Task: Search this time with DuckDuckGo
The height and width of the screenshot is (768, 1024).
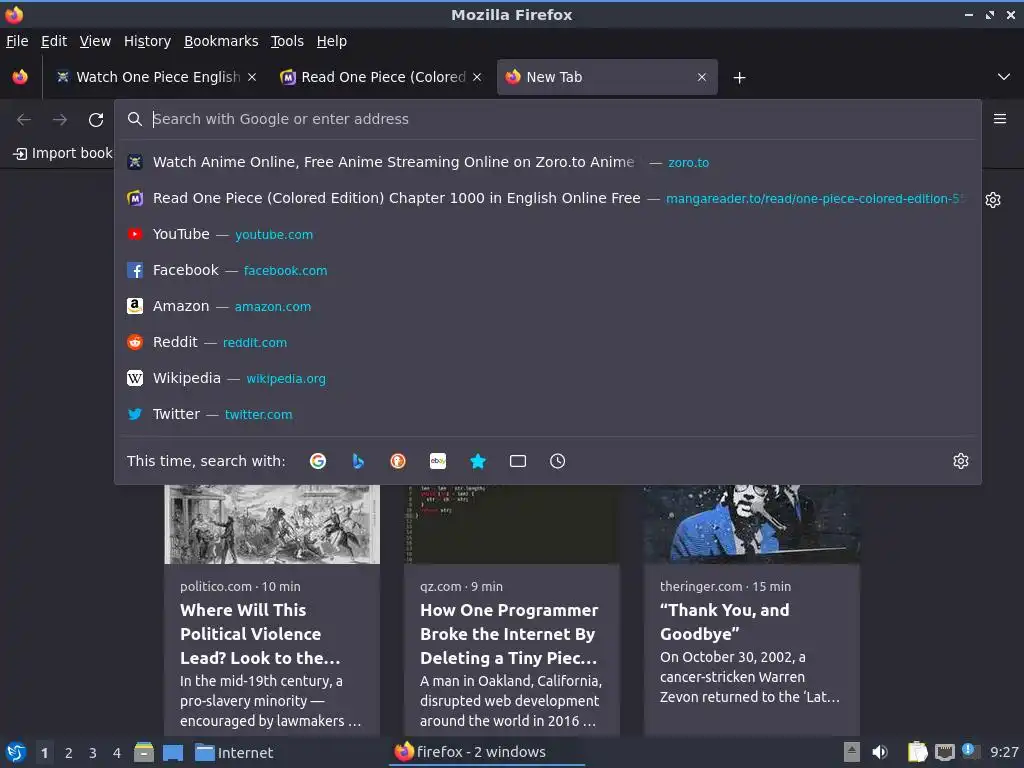Action: [398, 461]
